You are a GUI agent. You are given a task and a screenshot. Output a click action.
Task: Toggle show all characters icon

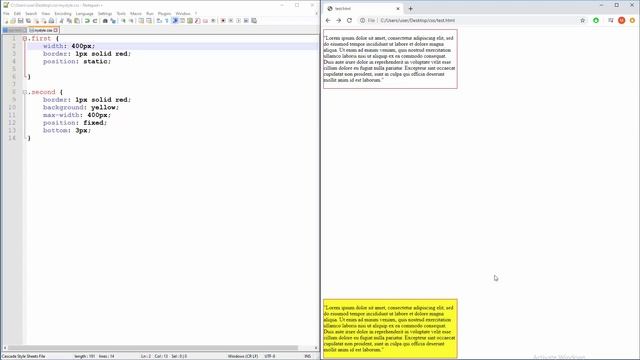pyautogui.click(x=167, y=21)
